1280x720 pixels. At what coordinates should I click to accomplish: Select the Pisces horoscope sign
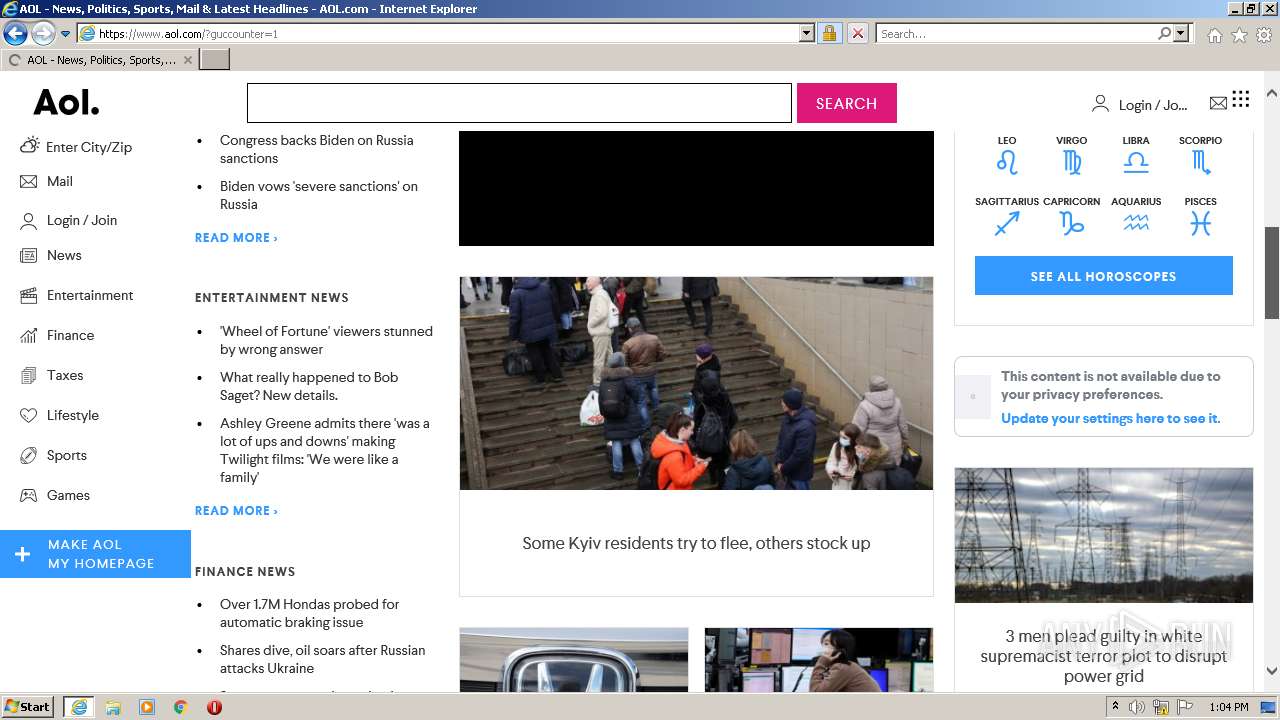coord(1200,216)
